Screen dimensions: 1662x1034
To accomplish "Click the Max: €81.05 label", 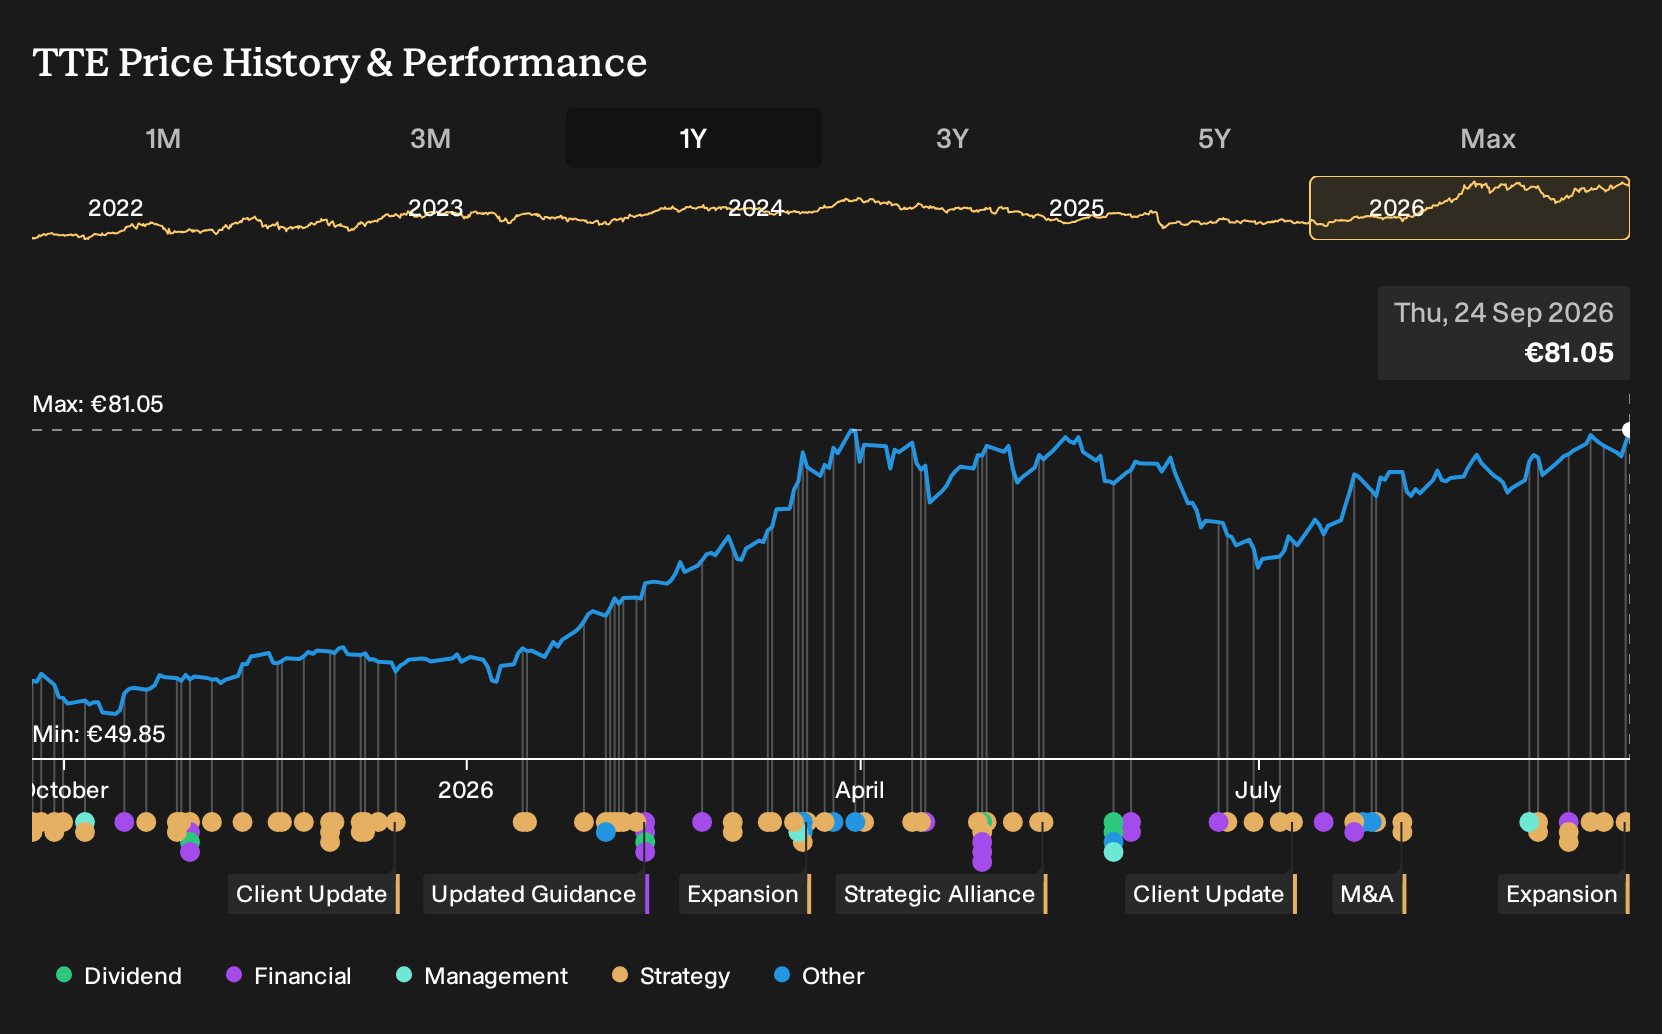I will pyautogui.click(x=98, y=404).
